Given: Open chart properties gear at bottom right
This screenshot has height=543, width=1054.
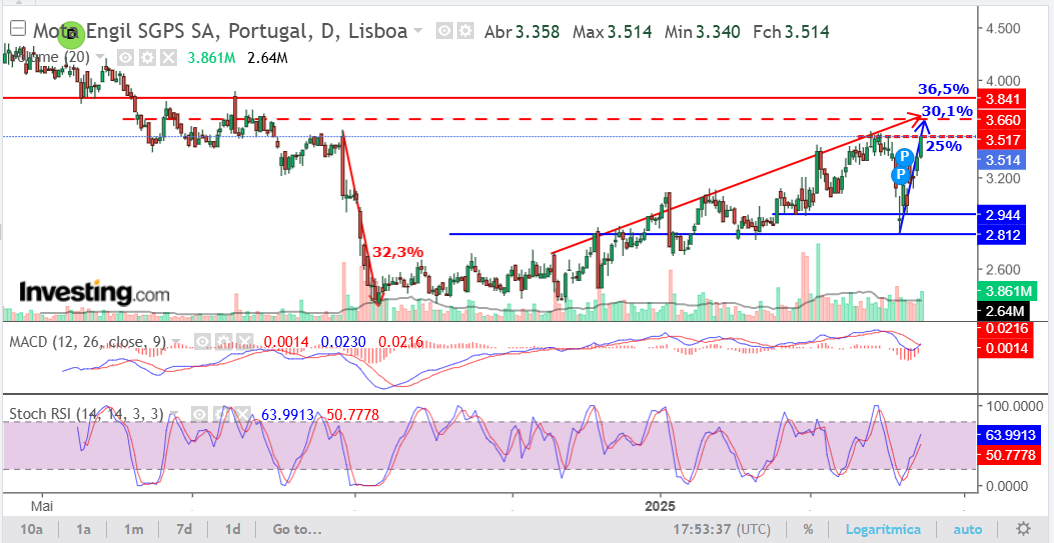Looking at the screenshot, I should (1023, 528).
